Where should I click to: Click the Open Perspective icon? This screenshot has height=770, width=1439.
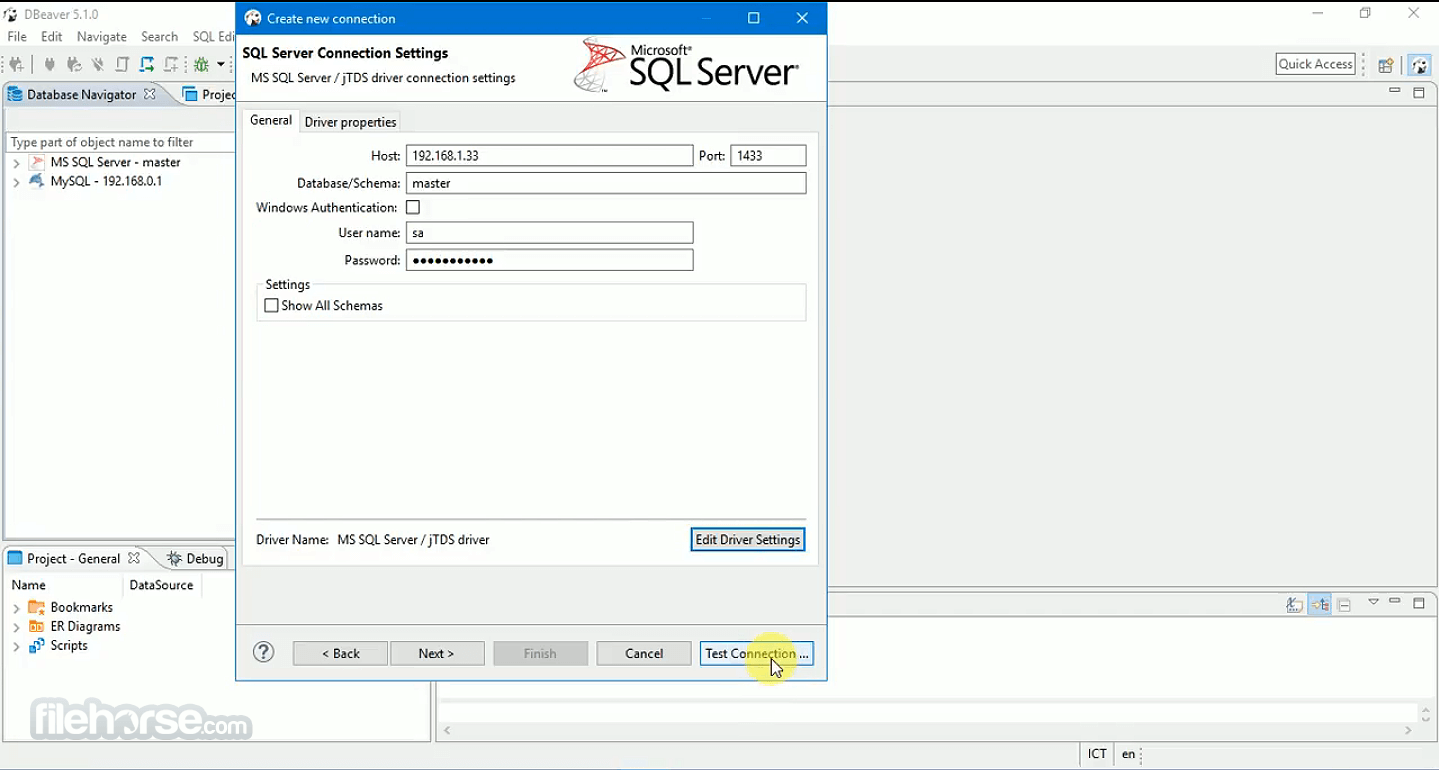(1386, 65)
